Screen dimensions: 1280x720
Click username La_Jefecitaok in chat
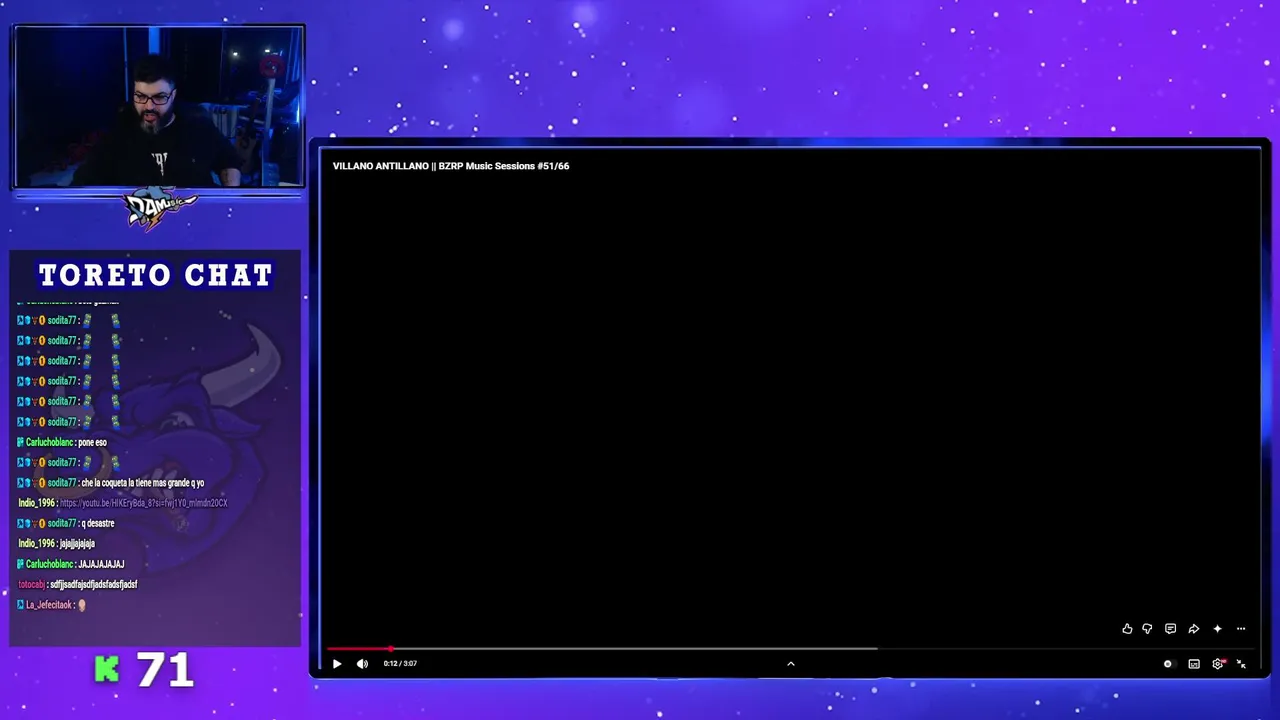[x=49, y=605]
